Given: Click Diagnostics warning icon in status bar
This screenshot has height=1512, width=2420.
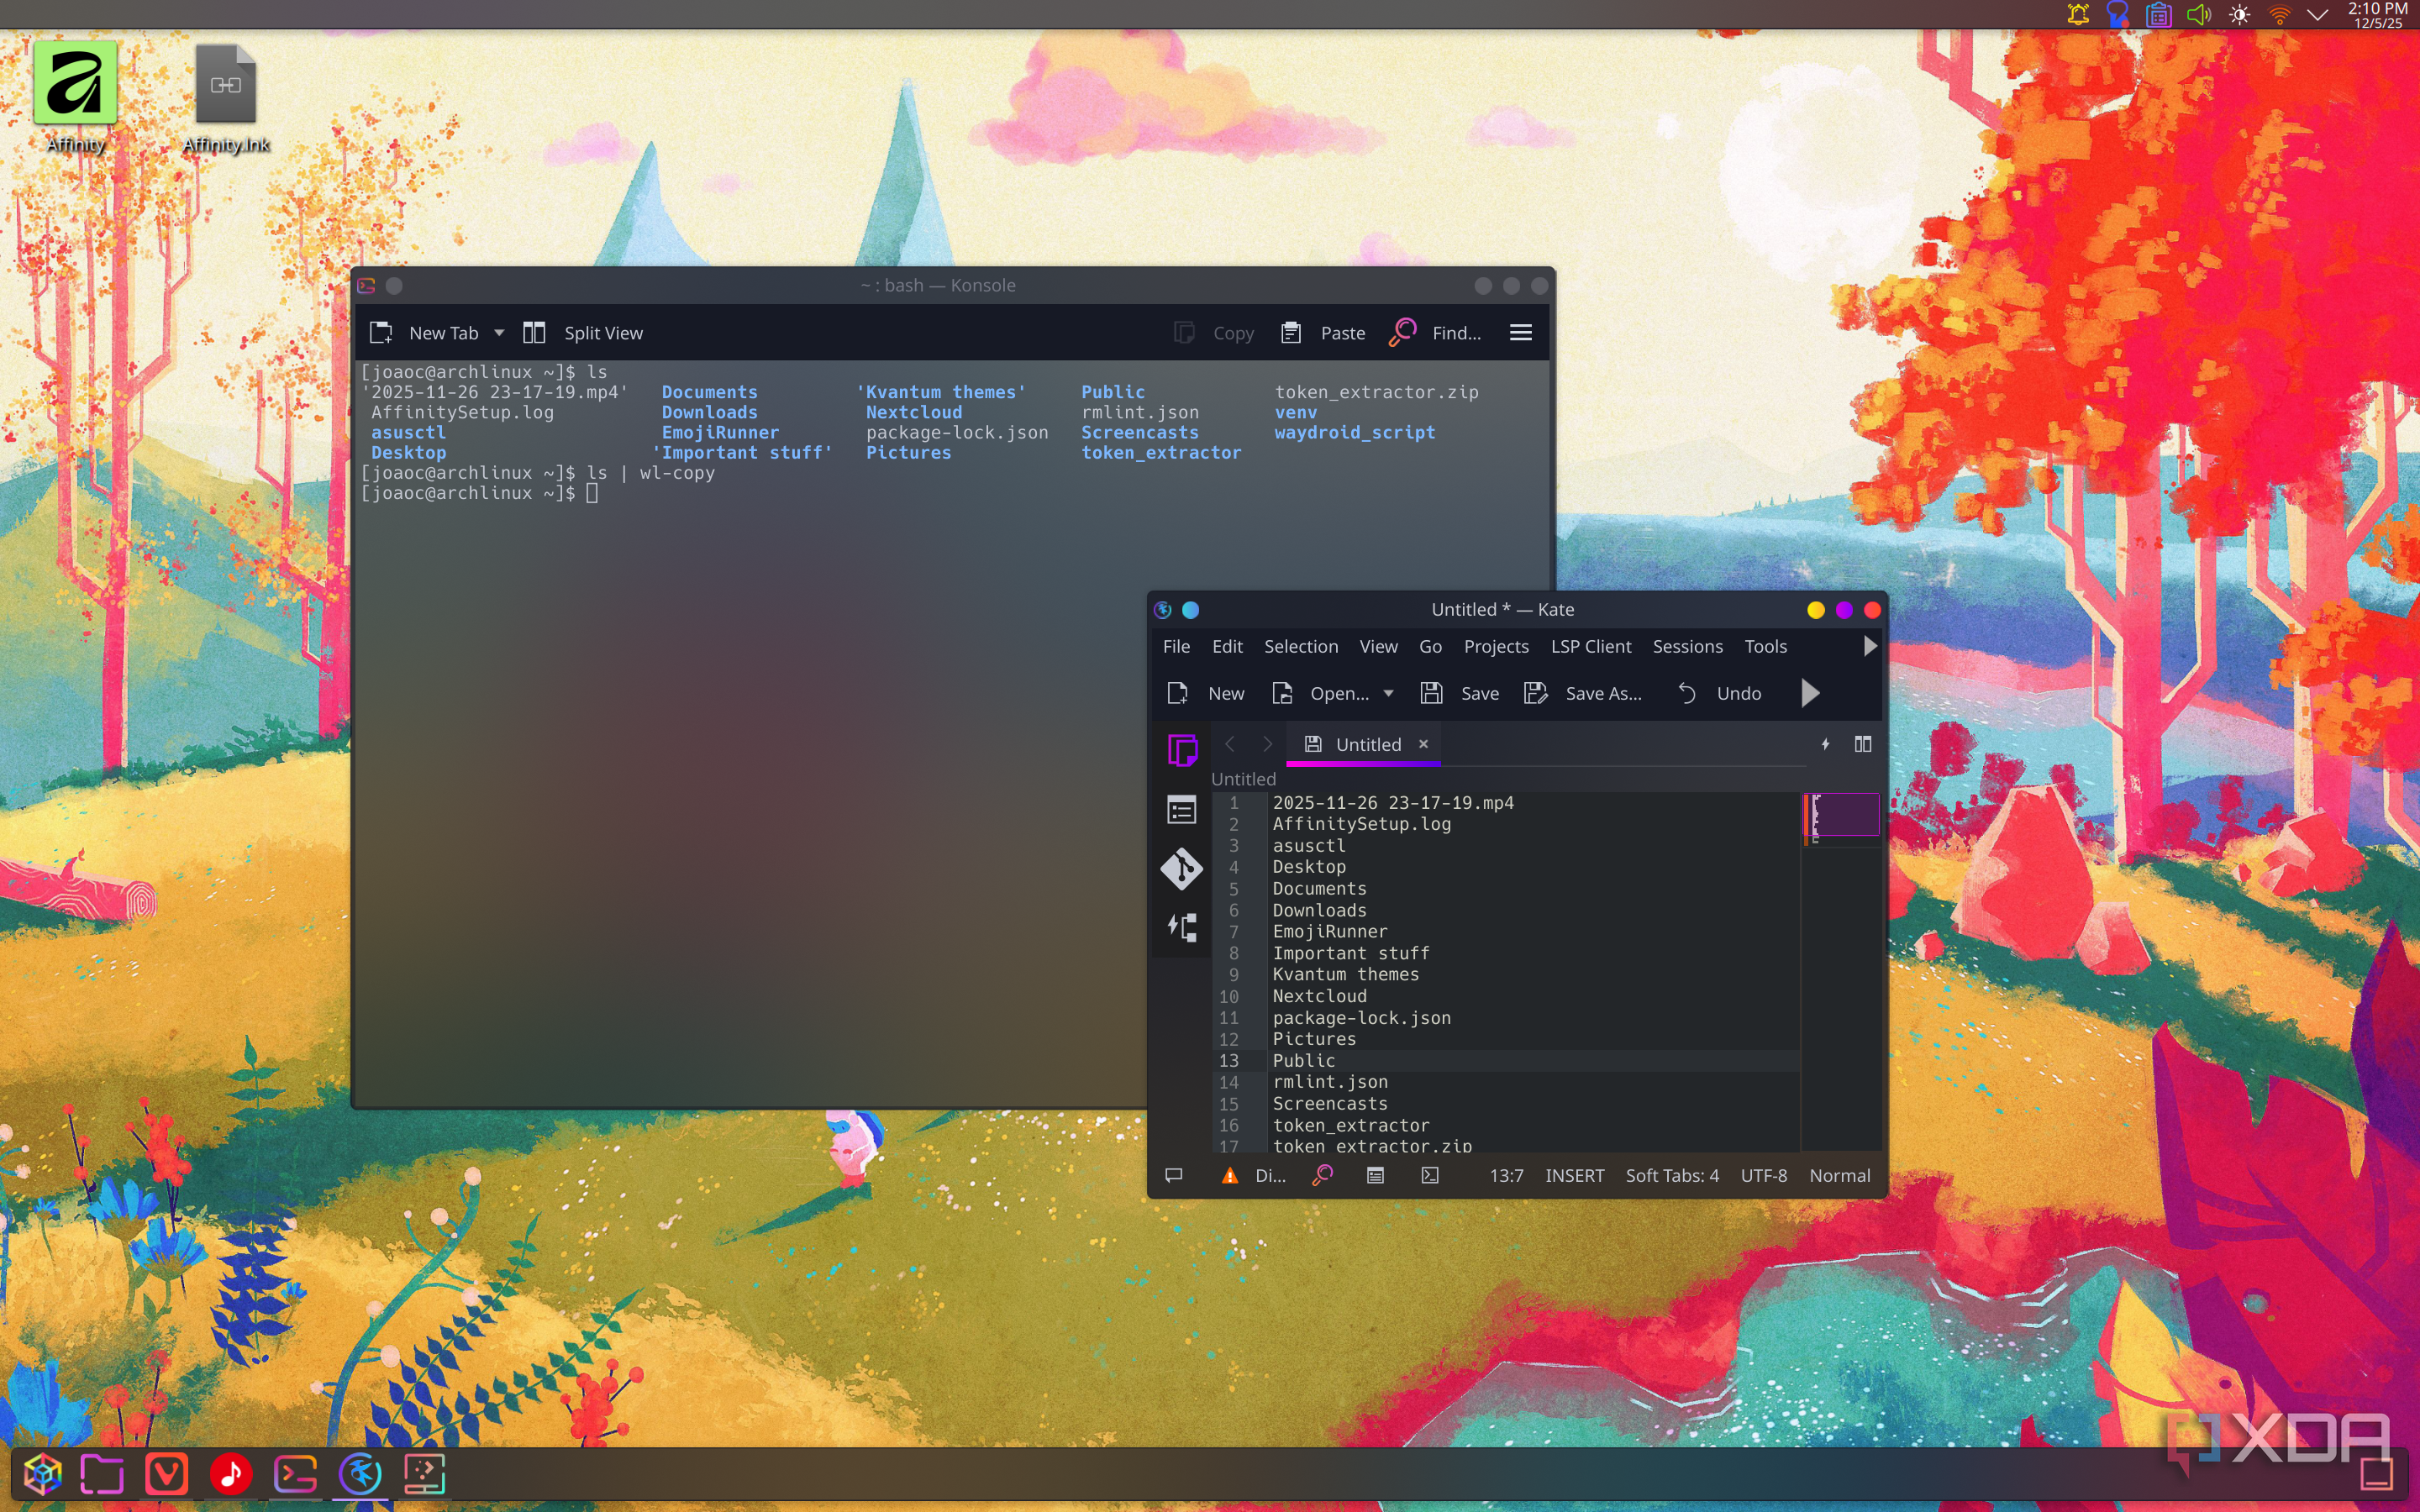Looking at the screenshot, I should [1230, 1175].
